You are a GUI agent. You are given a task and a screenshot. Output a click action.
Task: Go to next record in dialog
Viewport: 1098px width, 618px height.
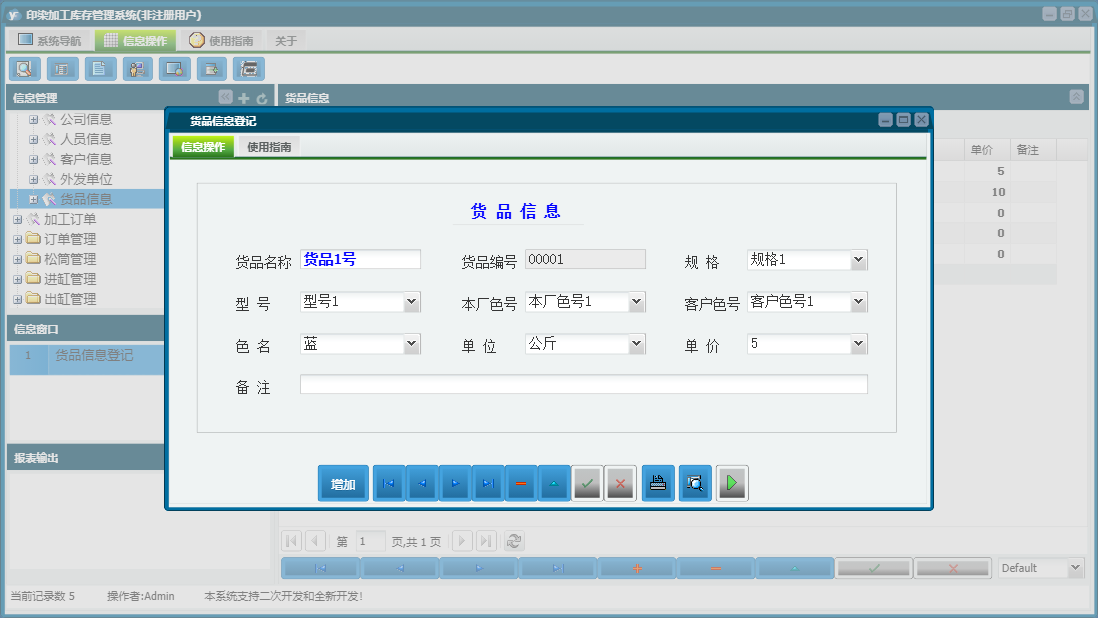tap(455, 483)
